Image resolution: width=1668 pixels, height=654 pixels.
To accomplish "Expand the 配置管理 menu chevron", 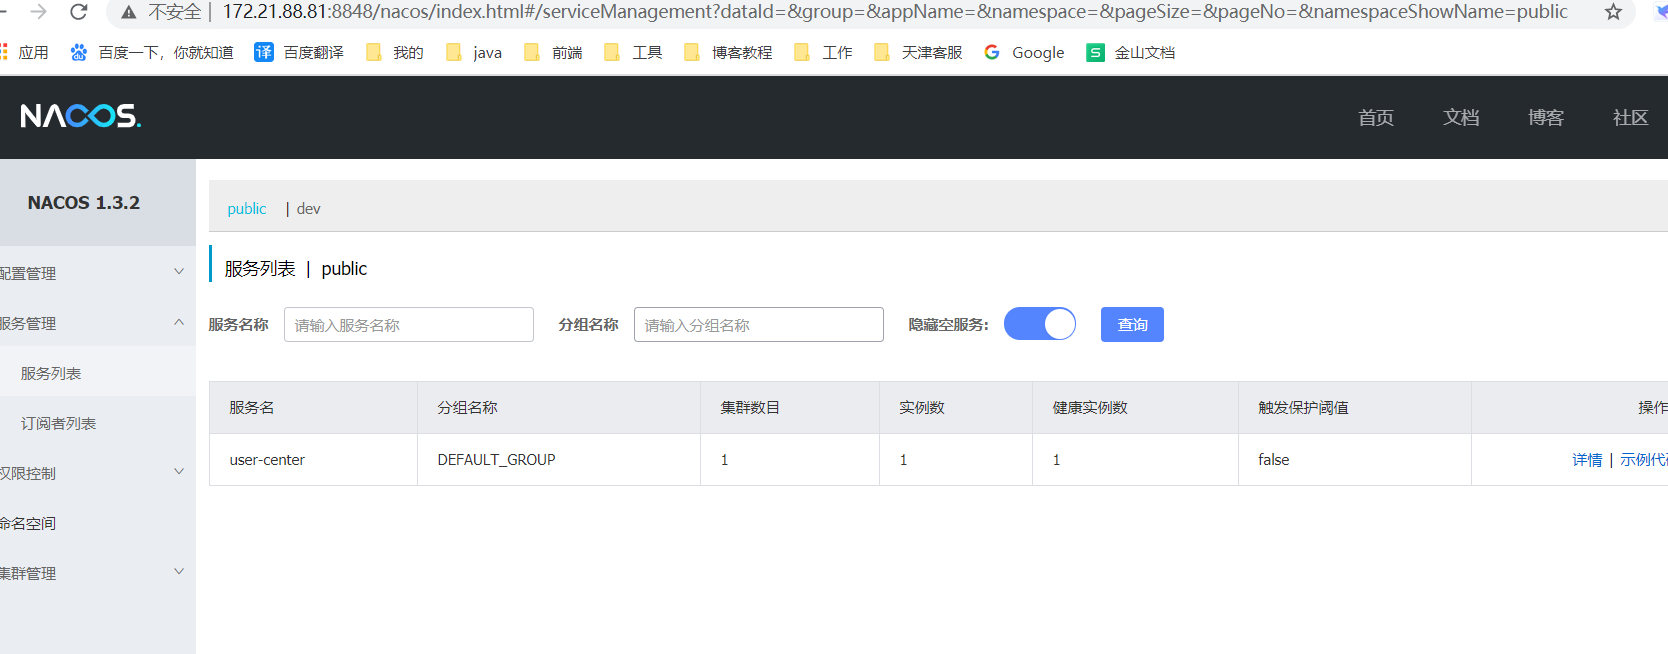I will 179,271.
